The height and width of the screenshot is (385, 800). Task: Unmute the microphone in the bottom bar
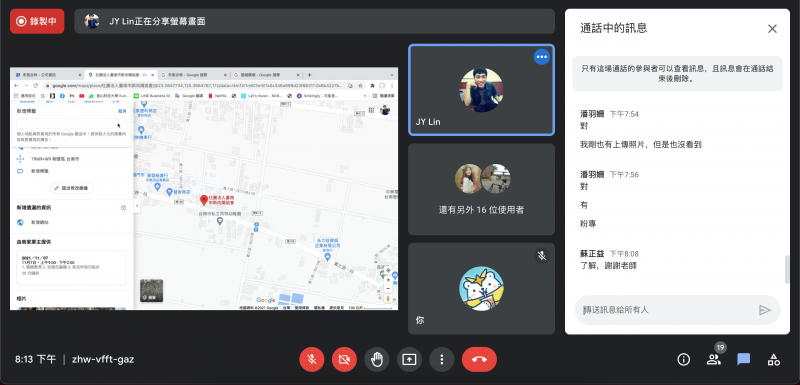coord(312,360)
